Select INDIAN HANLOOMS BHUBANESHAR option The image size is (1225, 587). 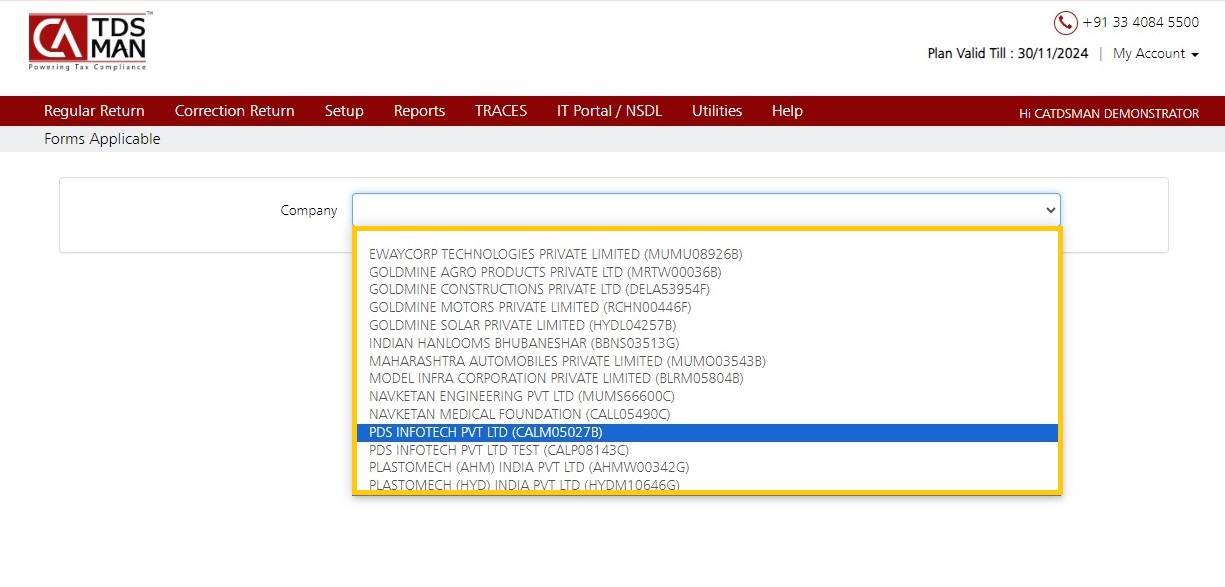707,343
